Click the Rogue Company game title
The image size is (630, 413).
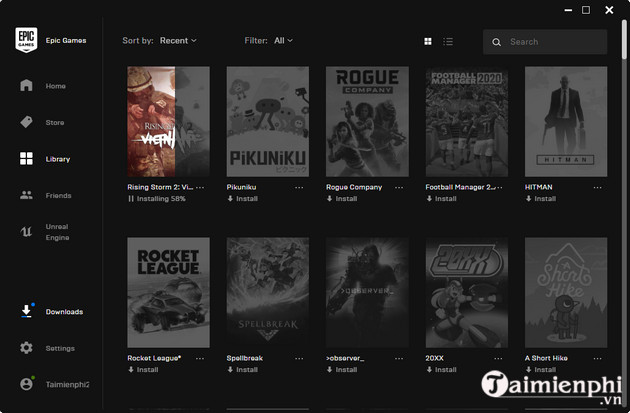coord(354,187)
